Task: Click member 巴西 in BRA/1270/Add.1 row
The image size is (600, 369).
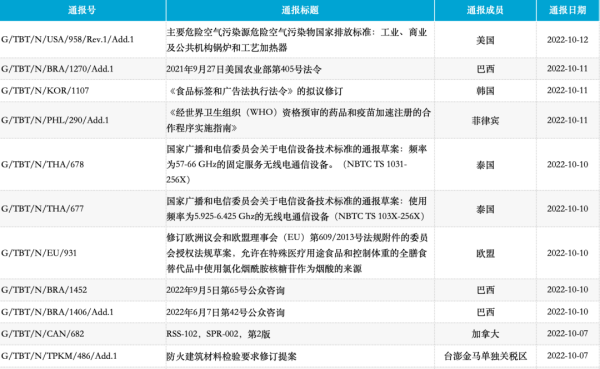Action: 485,69
